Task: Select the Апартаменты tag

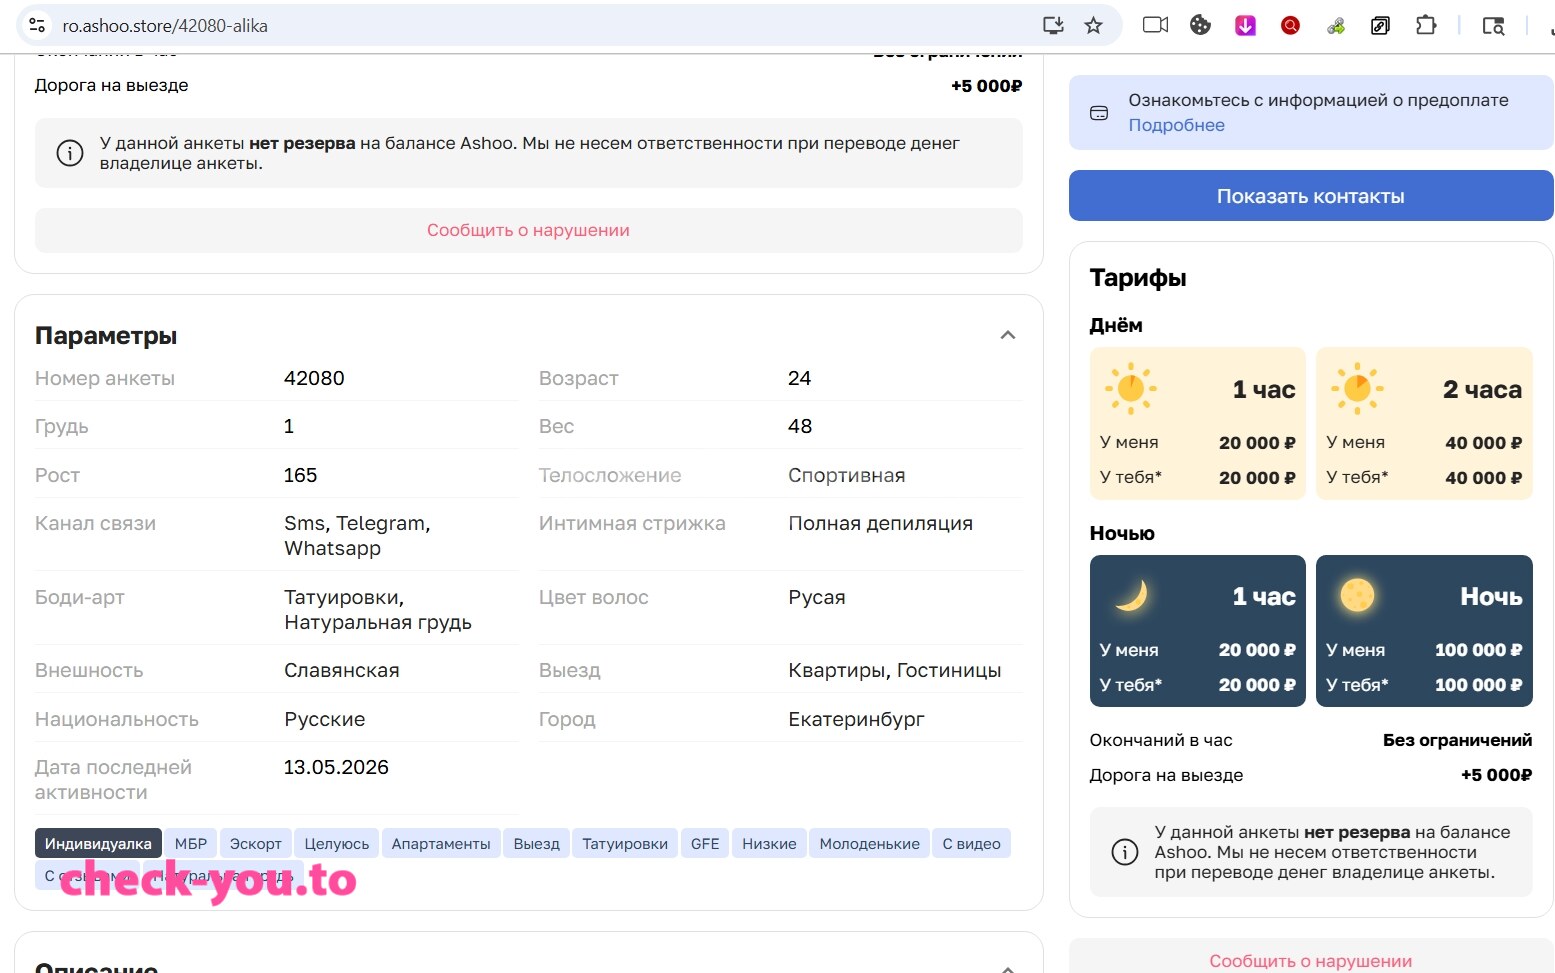Action: point(441,843)
